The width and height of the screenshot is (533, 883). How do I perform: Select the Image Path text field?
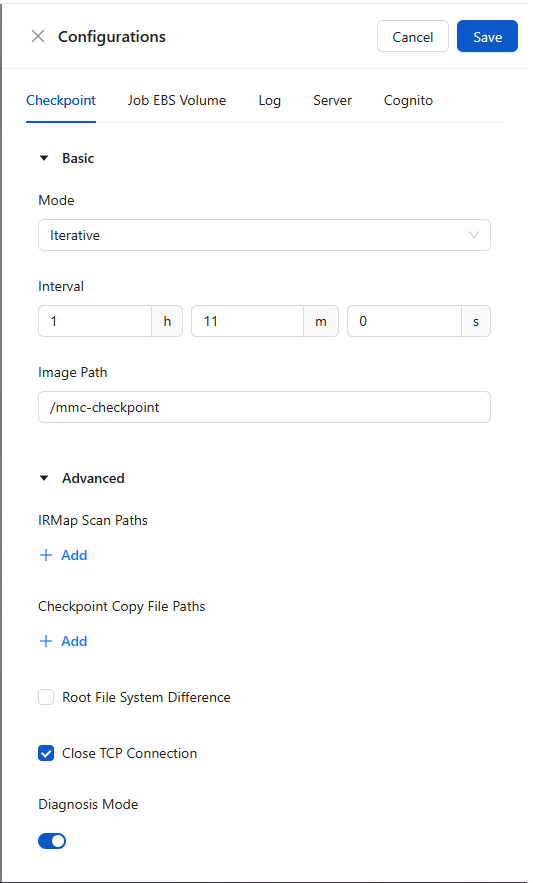click(264, 407)
